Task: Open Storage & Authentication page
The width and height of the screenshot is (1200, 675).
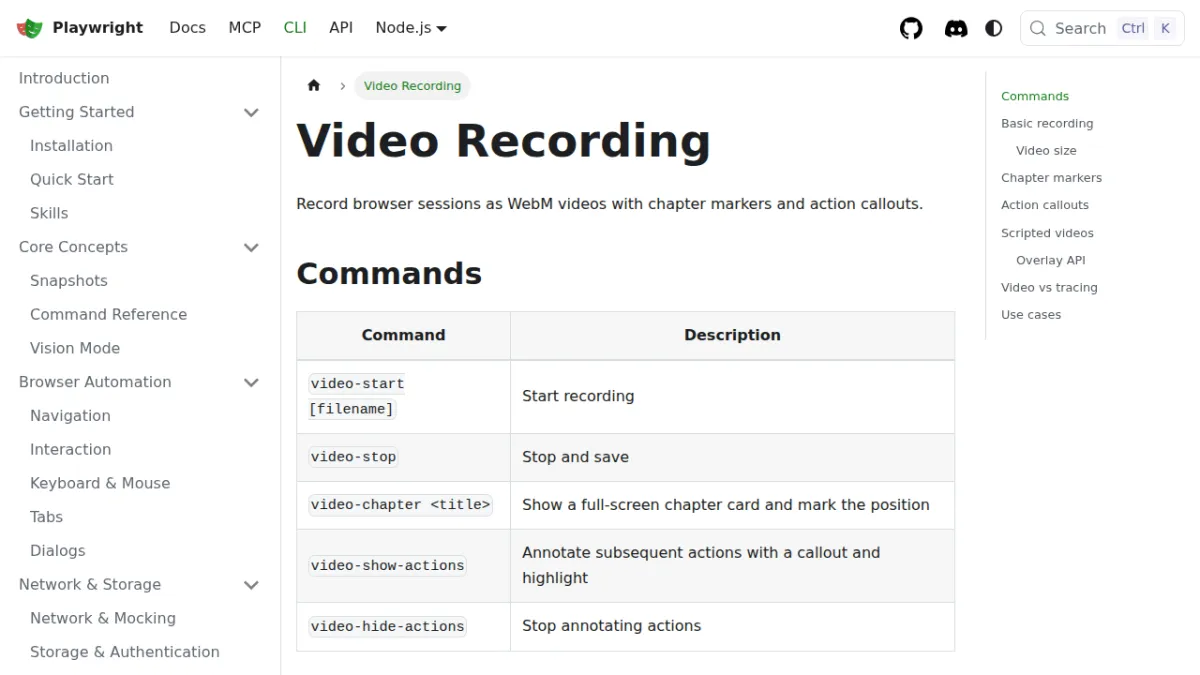Action: pyautogui.click(x=125, y=652)
